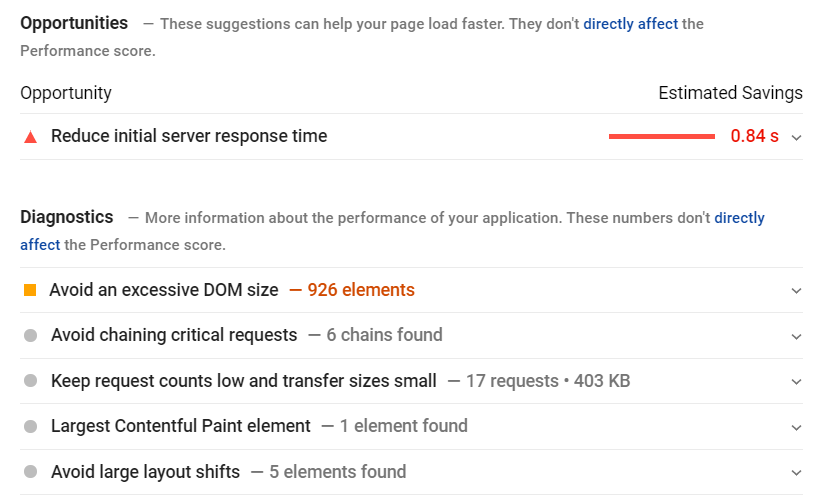Click 'Avoid large layout shifts' title
The image size is (824, 499).
point(145,472)
